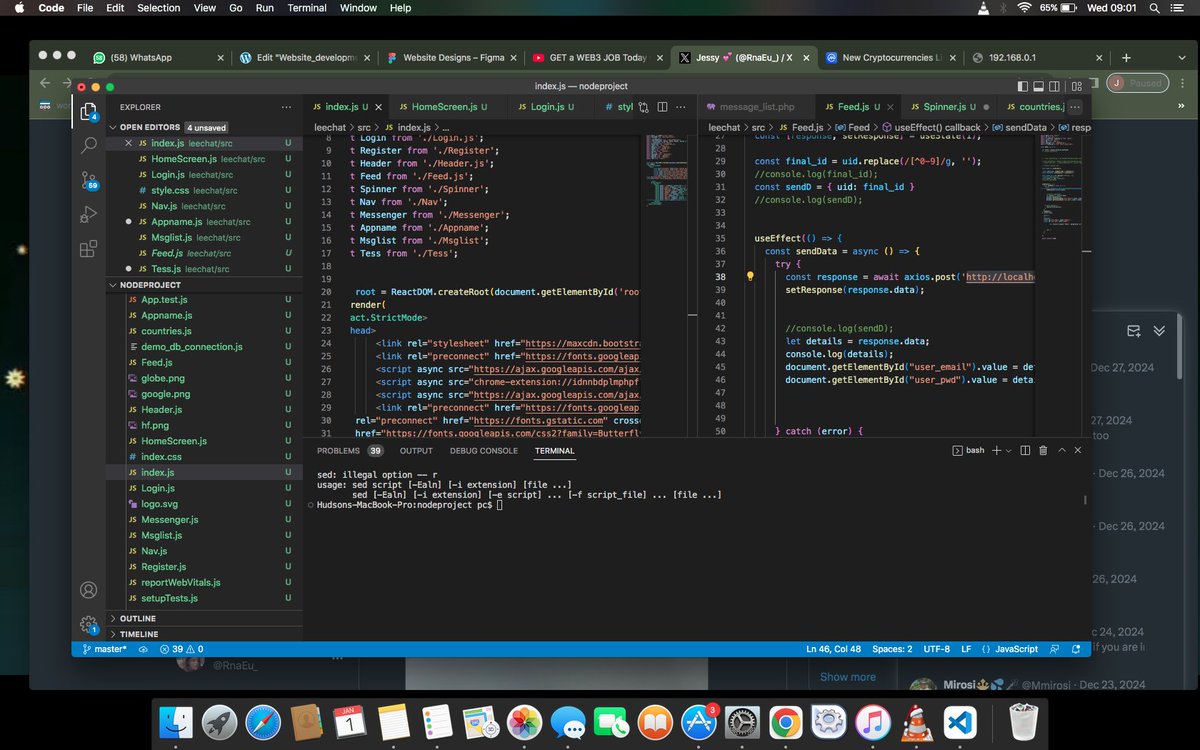Split the left editor group

661,106
